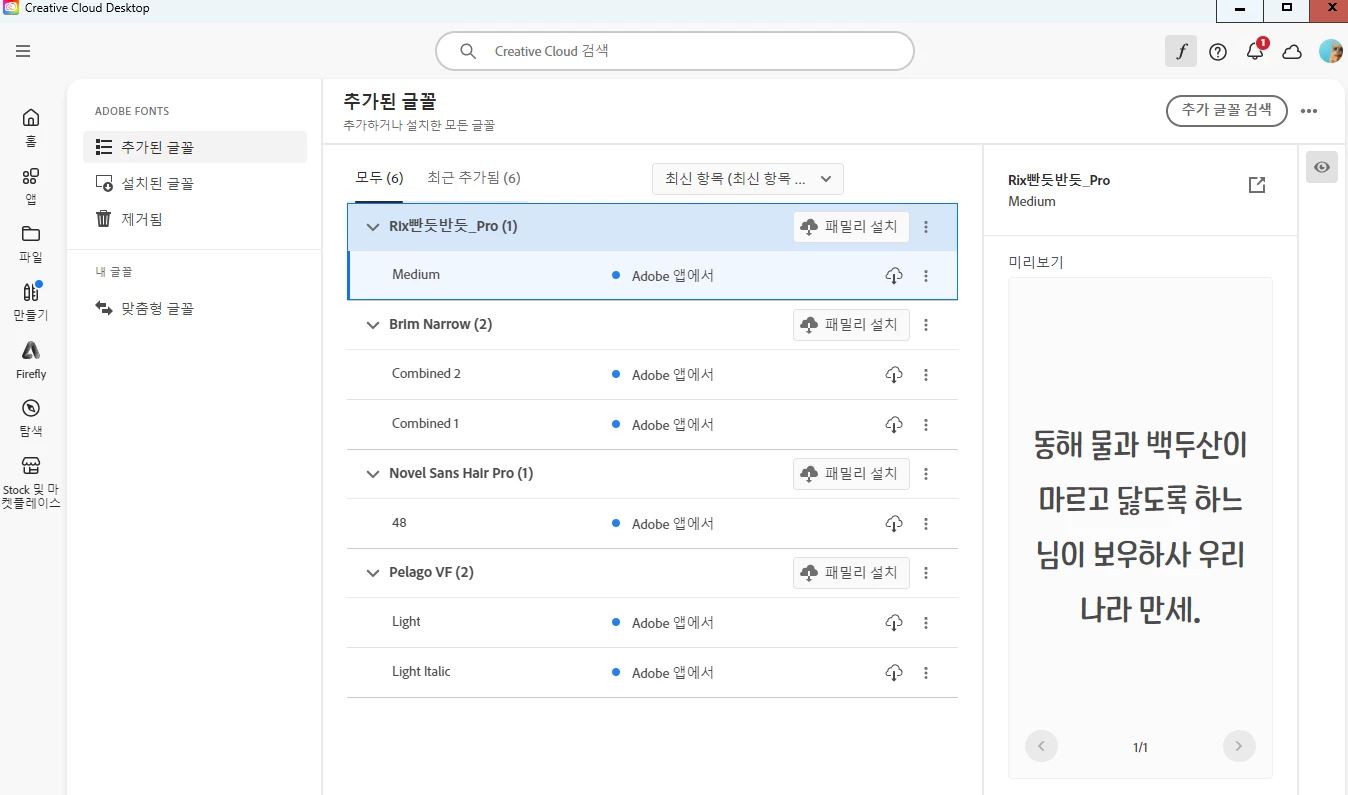The image size is (1348, 795).
Task: Install the Pelago VF family
Action: click(851, 573)
